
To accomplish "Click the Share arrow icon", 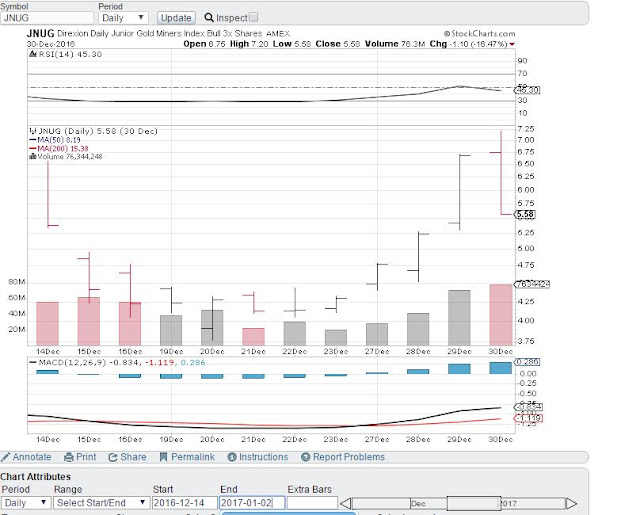I will [x=113, y=457].
